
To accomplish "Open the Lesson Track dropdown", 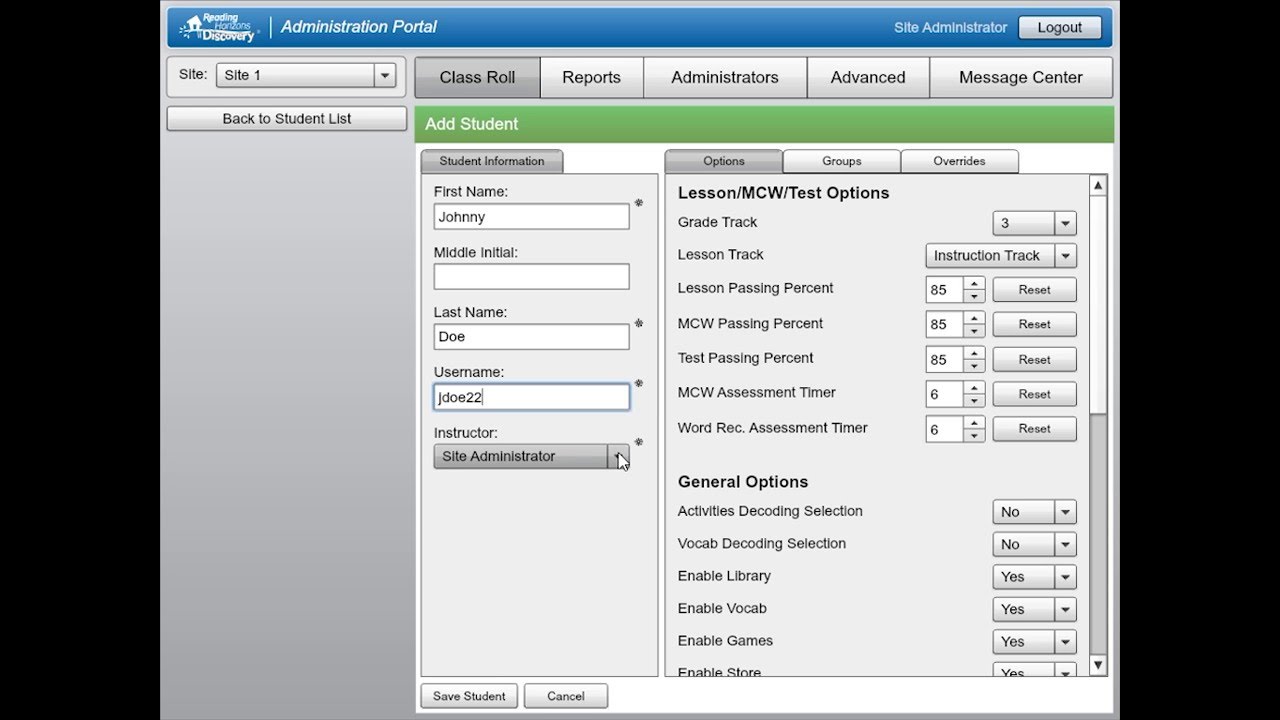I will click(x=1001, y=256).
